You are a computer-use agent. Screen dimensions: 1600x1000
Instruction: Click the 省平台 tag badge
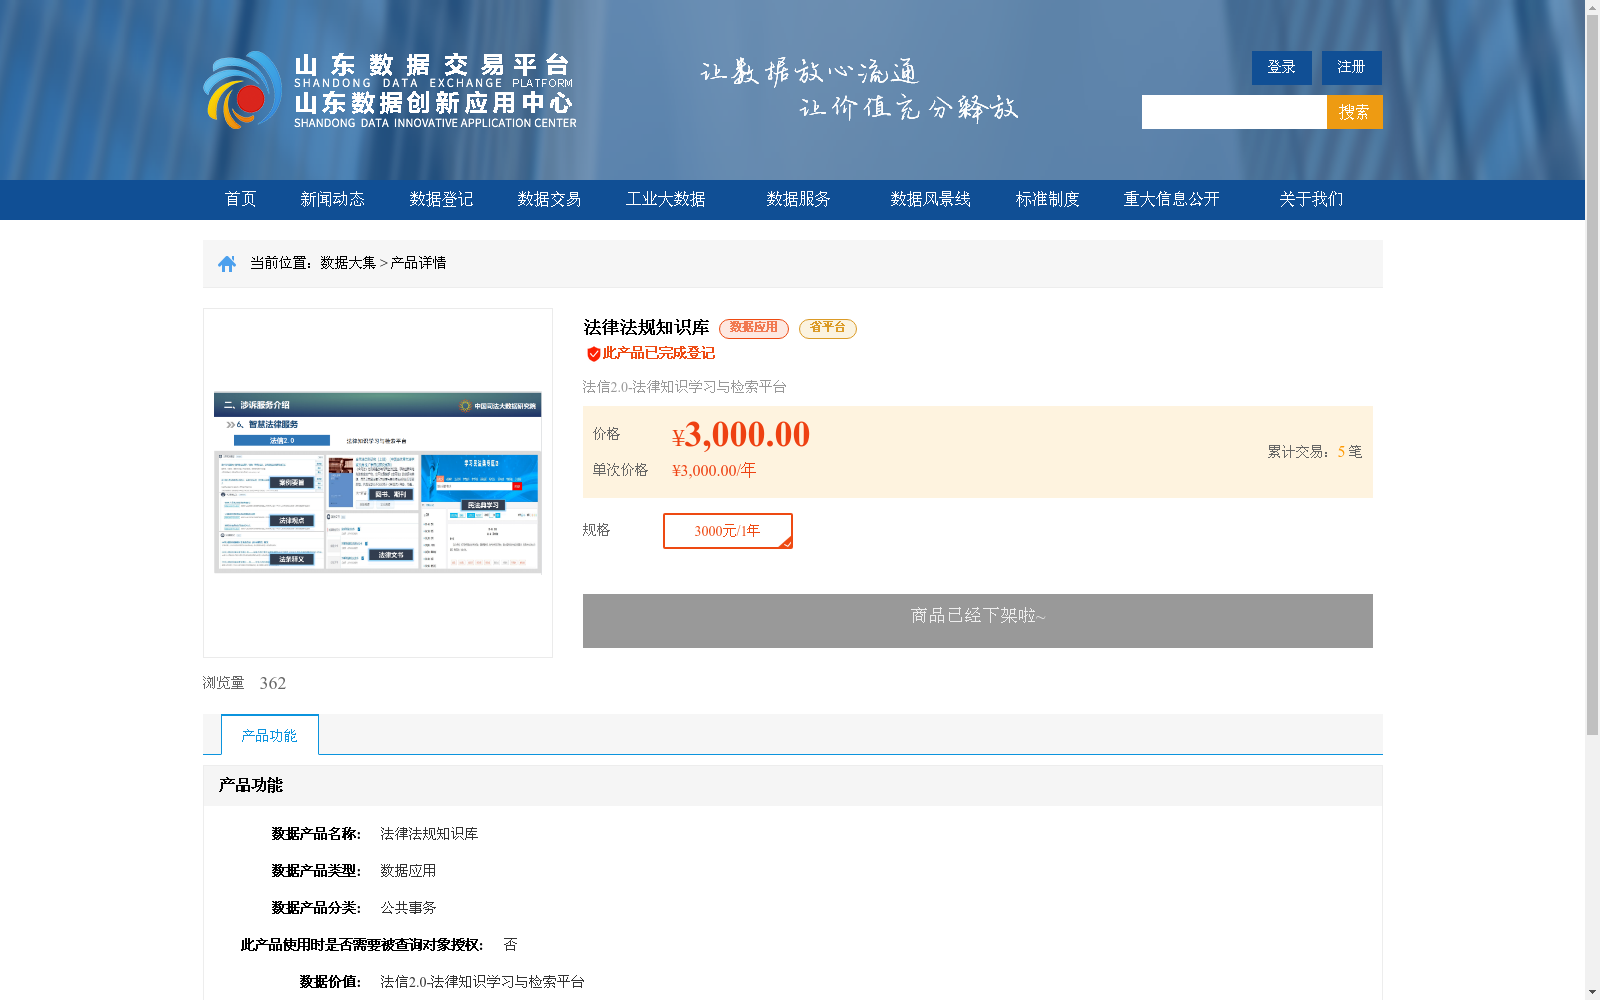pos(828,328)
